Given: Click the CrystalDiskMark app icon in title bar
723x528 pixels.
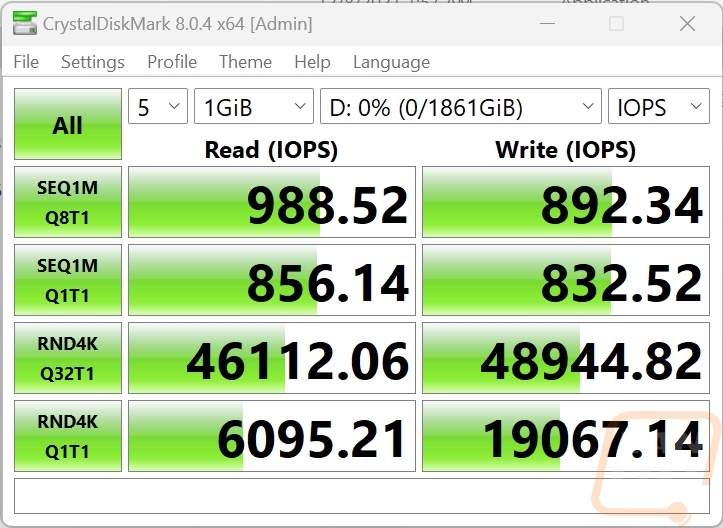Looking at the screenshot, I should (25, 24).
